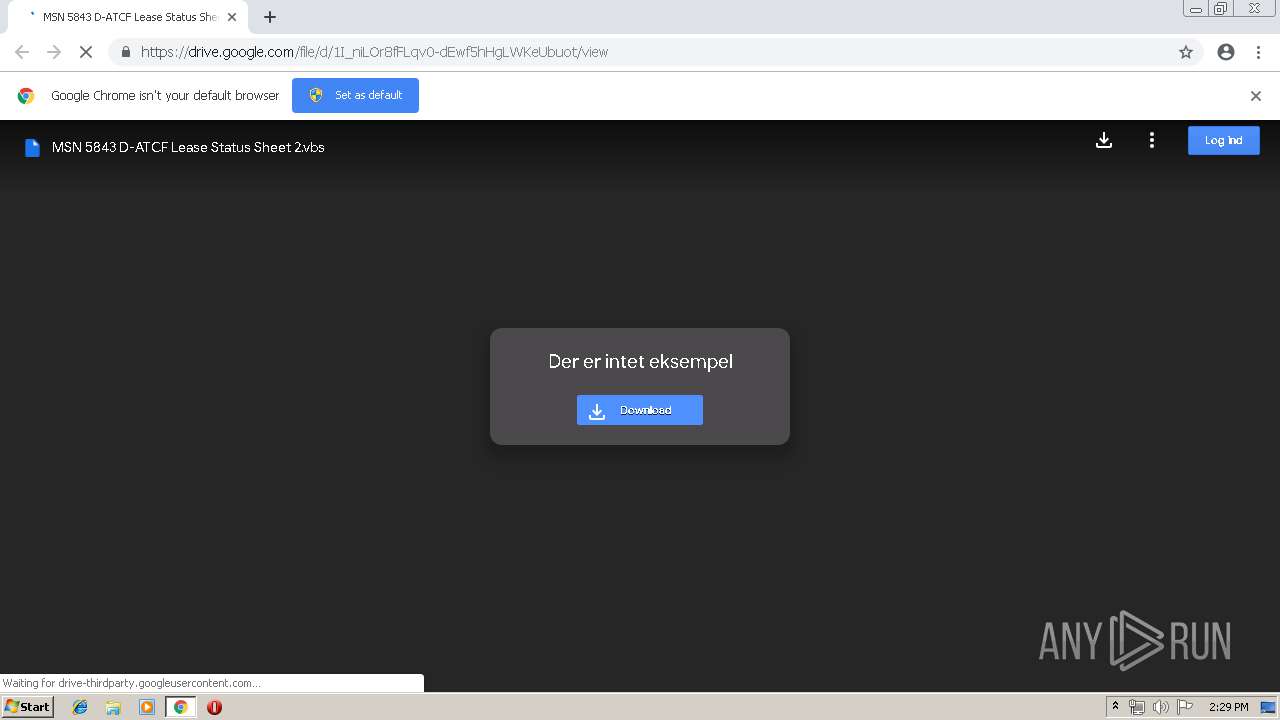
Task: Click the Log ind button
Action: pos(1224,141)
